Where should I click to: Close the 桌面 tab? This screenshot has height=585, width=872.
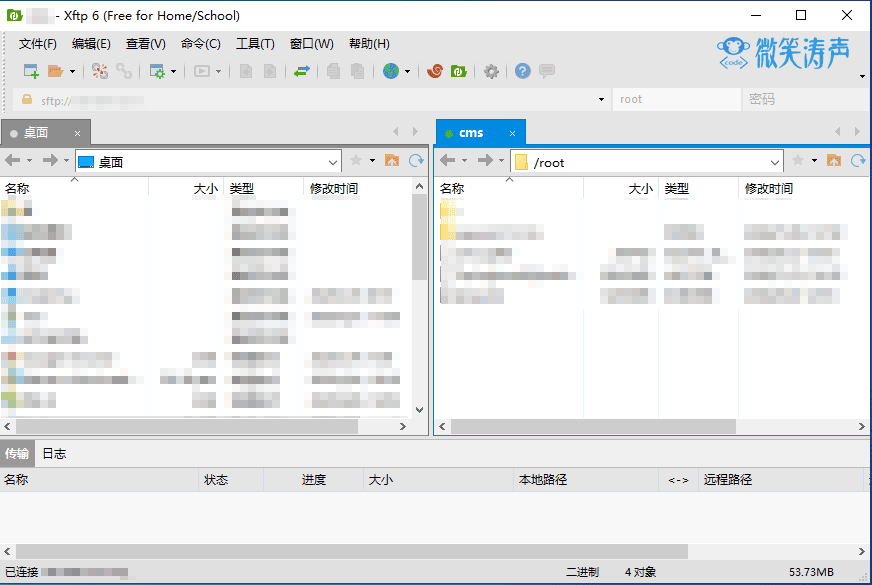(x=77, y=133)
